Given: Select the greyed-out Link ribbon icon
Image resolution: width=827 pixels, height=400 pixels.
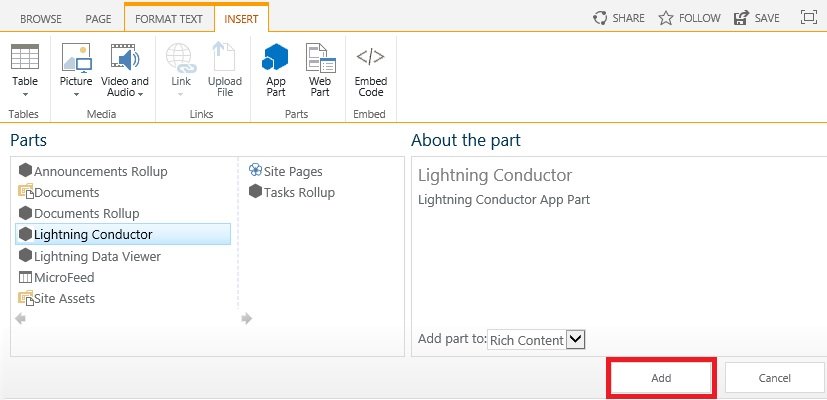Looking at the screenshot, I should coord(181,58).
